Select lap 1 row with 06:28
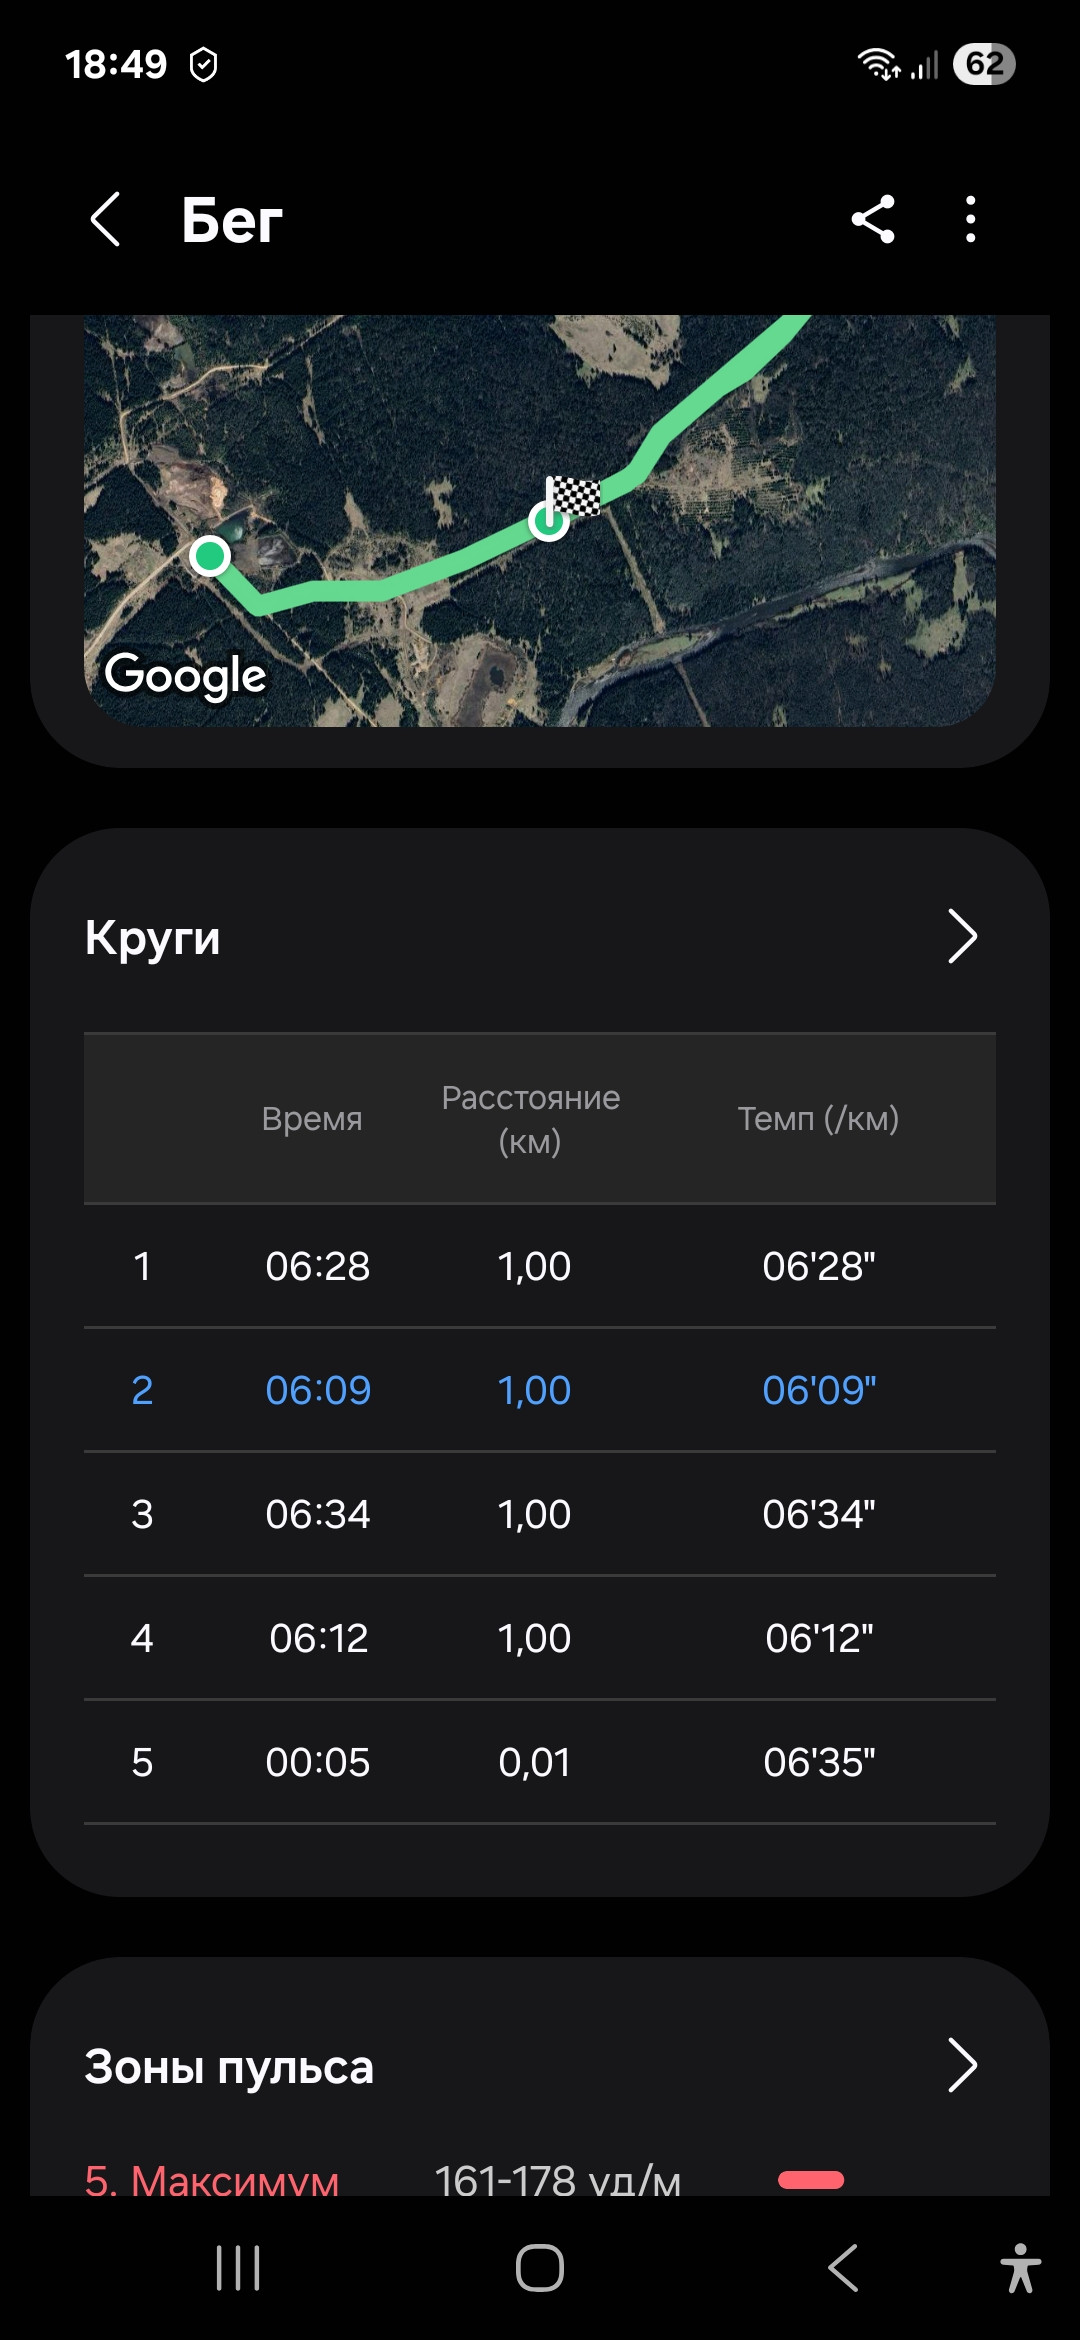This screenshot has height=2340, width=1080. tap(540, 1266)
